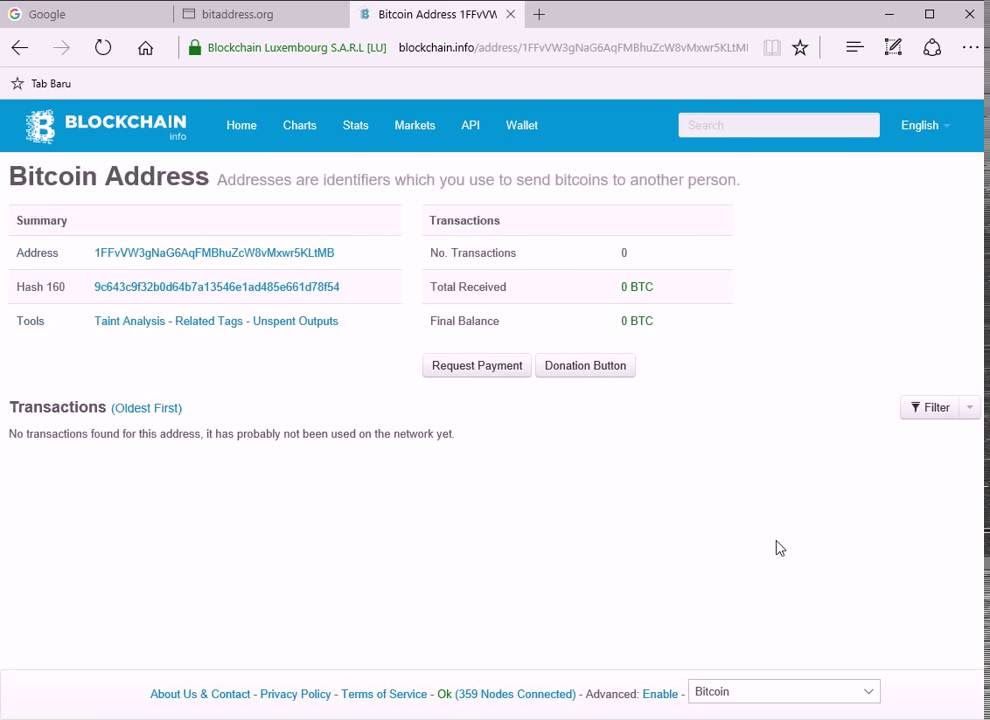Image resolution: width=990 pixels, height=720 pixels.
Task: Click the green padlock security icon
Action: click(x=195, y=47)
